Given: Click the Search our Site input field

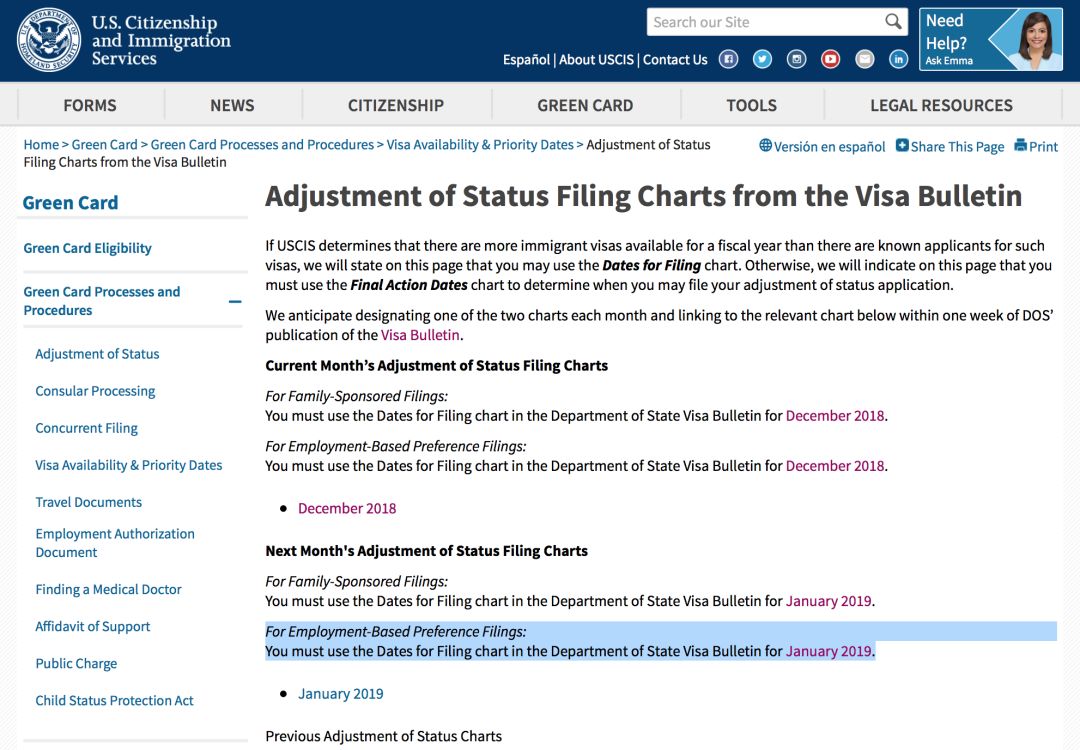Looking at the screenshot, I should pyautogui.click(x=765, y=22).
